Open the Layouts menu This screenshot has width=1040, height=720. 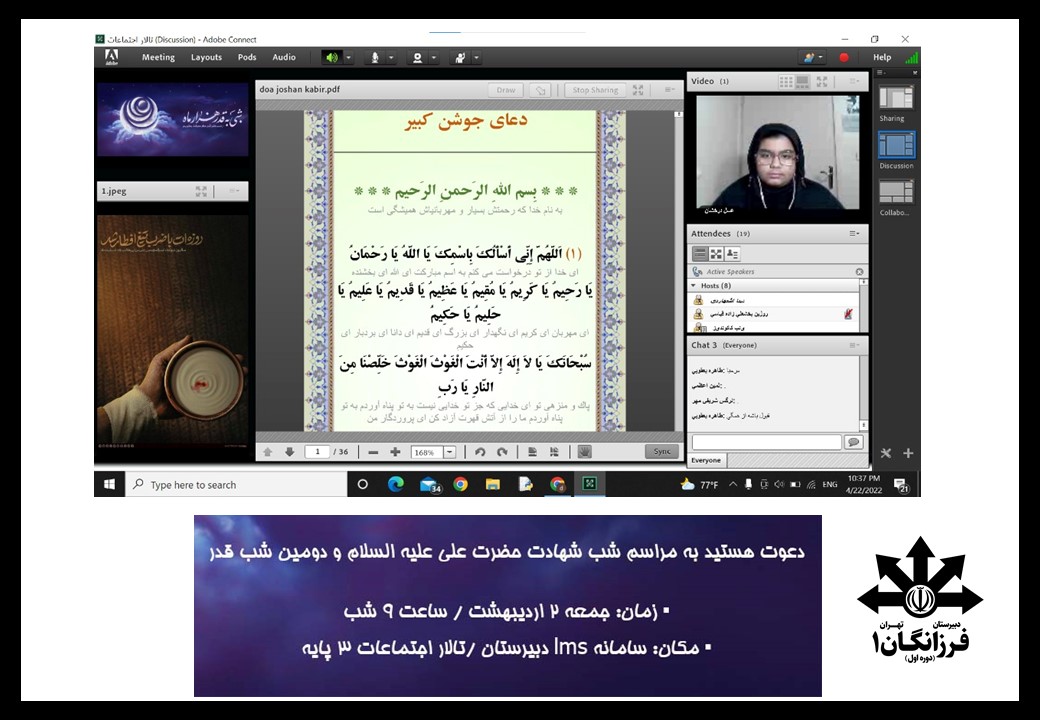[206, 58]
